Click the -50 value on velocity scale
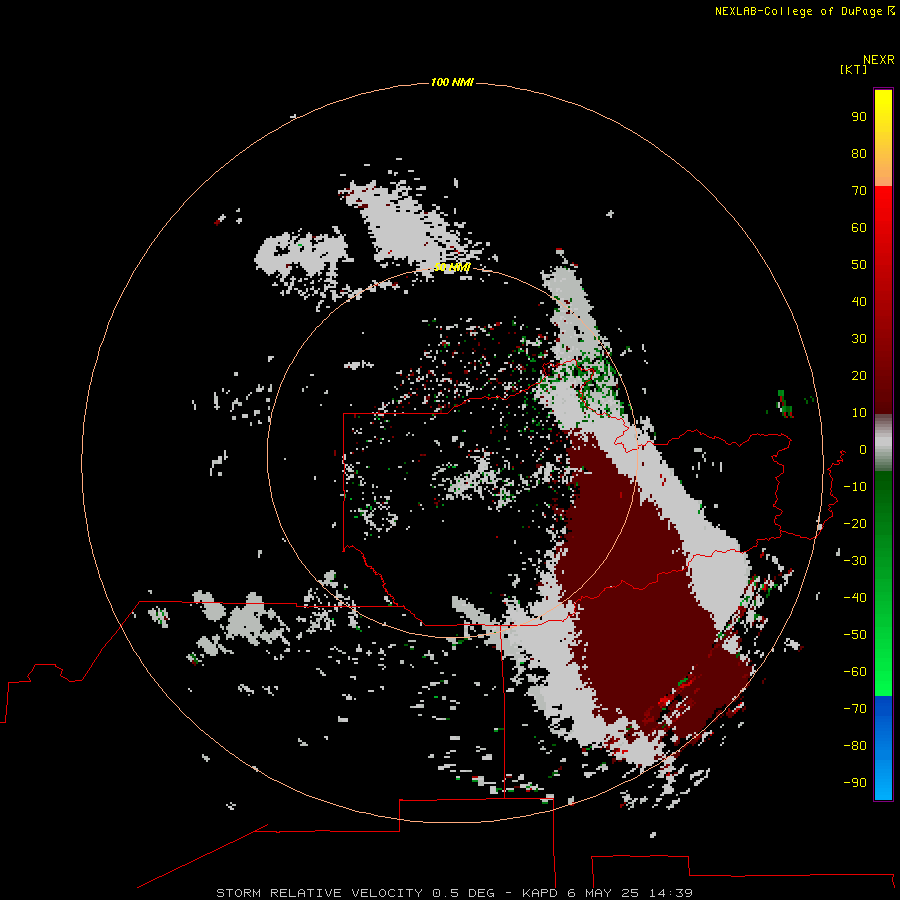 coord(855,635)
